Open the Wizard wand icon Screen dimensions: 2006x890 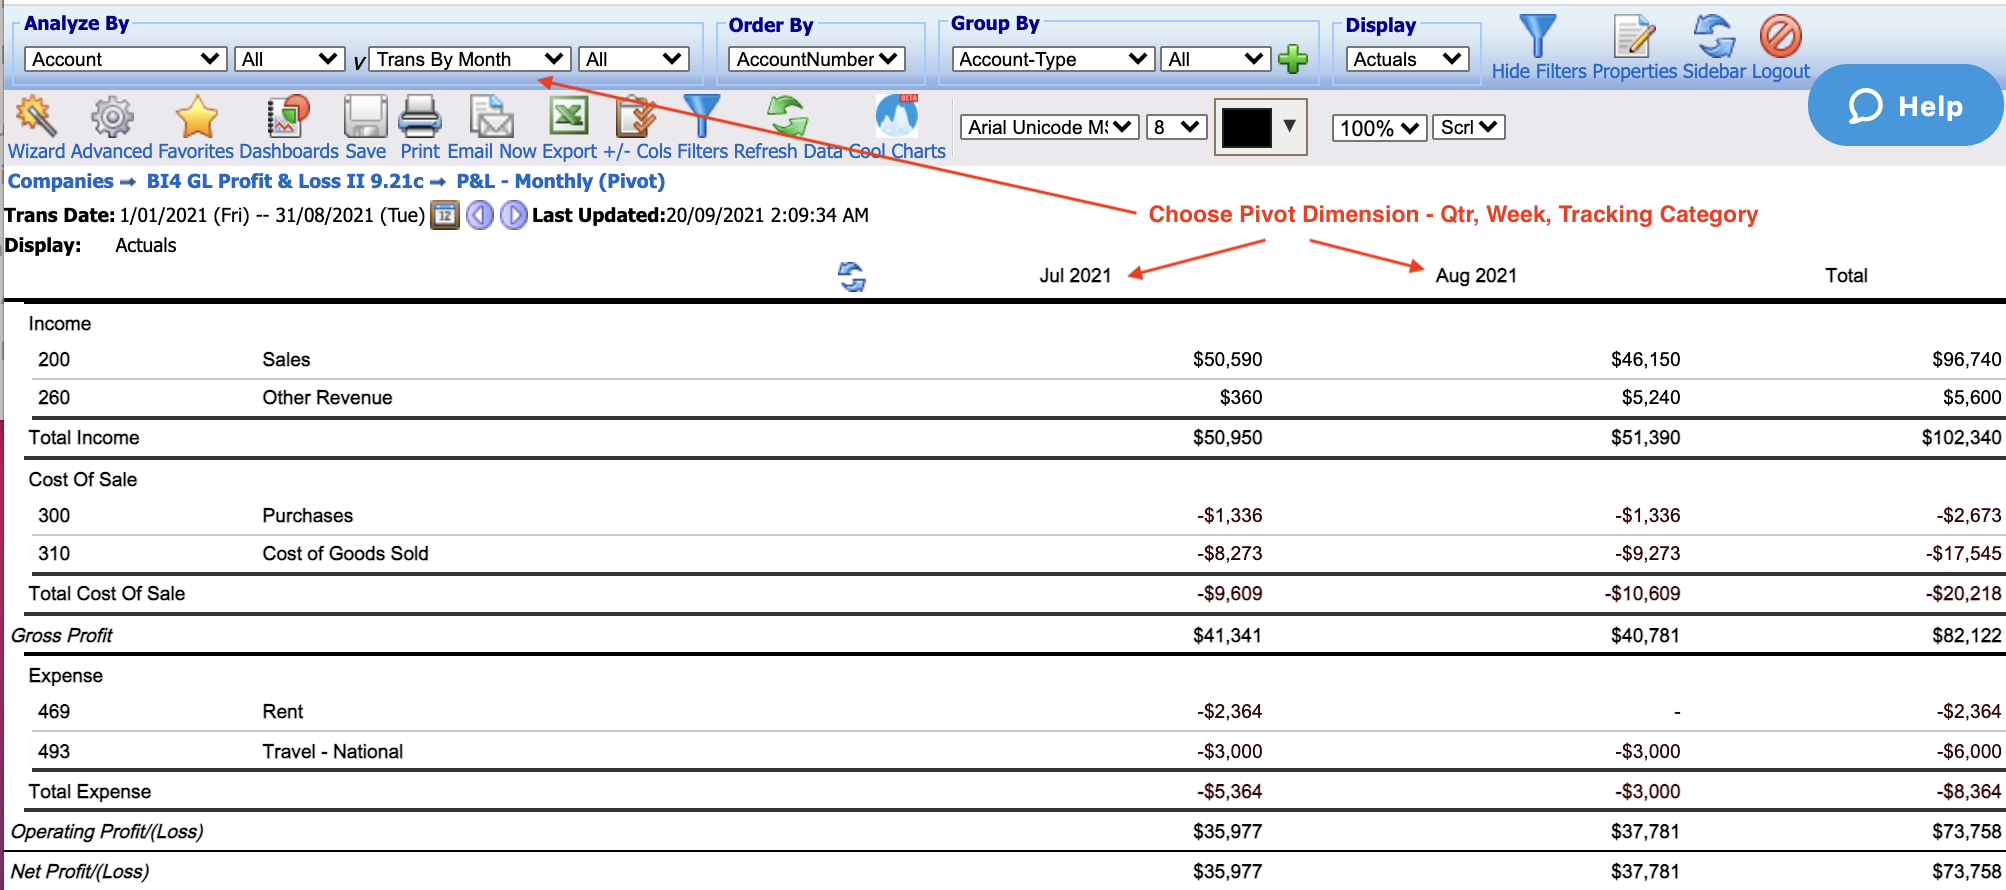35,116
